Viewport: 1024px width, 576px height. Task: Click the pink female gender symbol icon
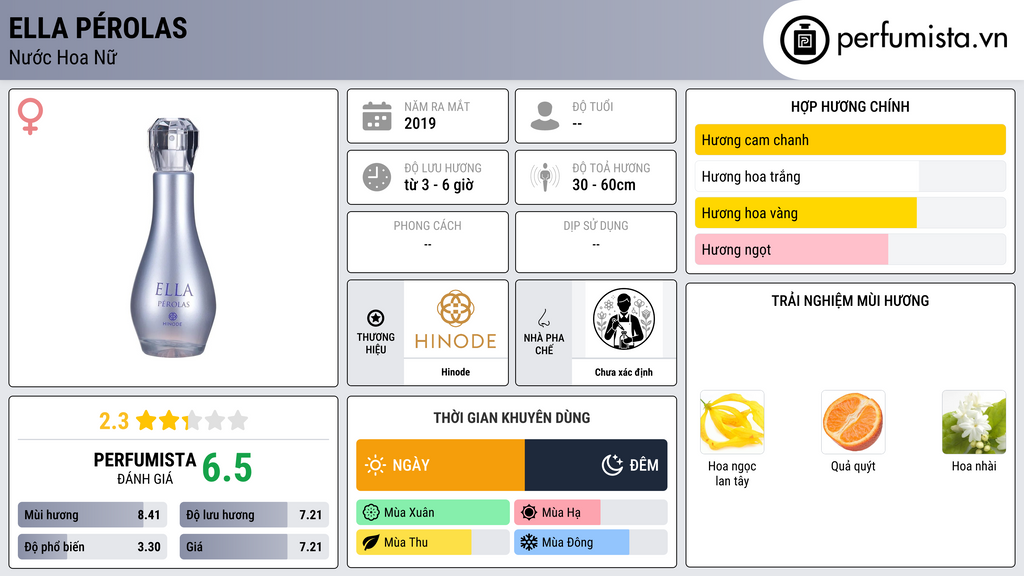pos(30,116)
